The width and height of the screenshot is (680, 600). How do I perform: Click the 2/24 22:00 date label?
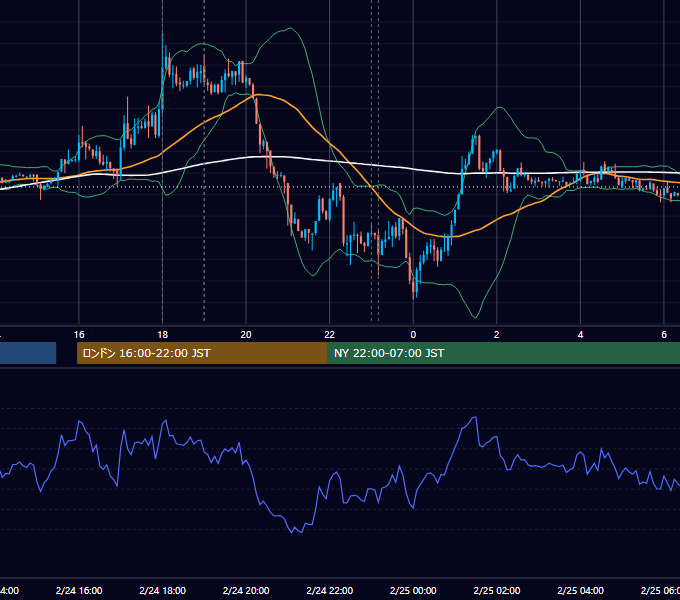tap(330, 590)
